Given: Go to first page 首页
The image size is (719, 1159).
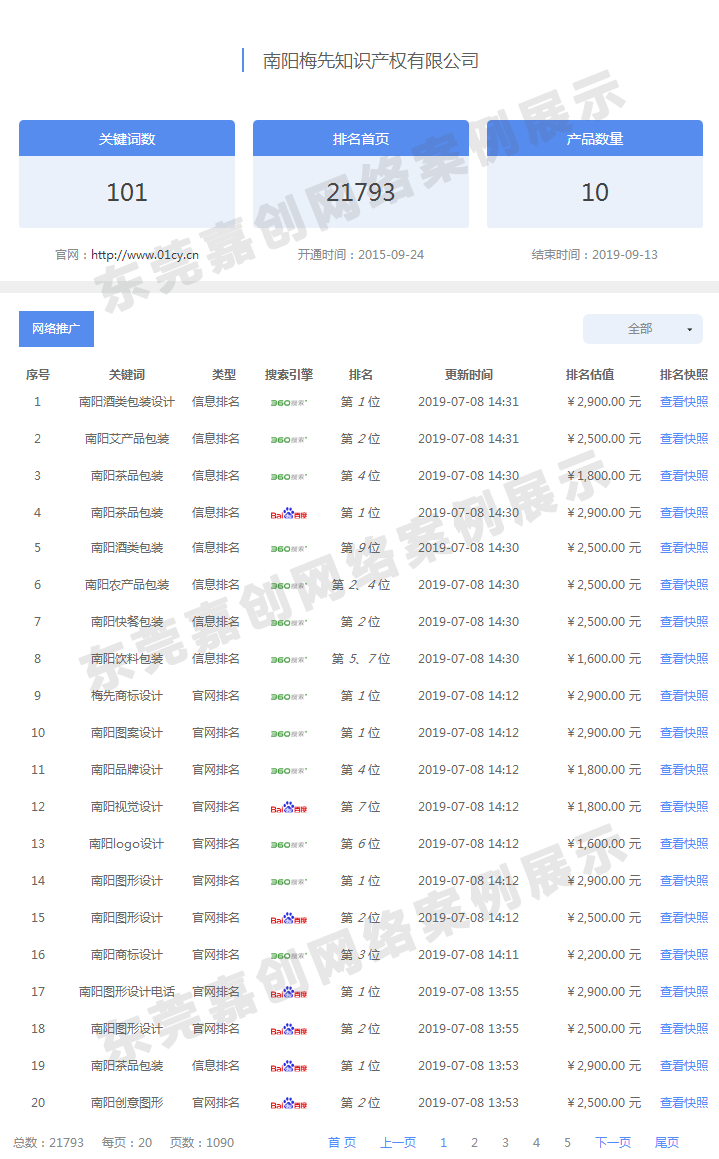Looking at the screenshot, I should [x=342, y=1142].
